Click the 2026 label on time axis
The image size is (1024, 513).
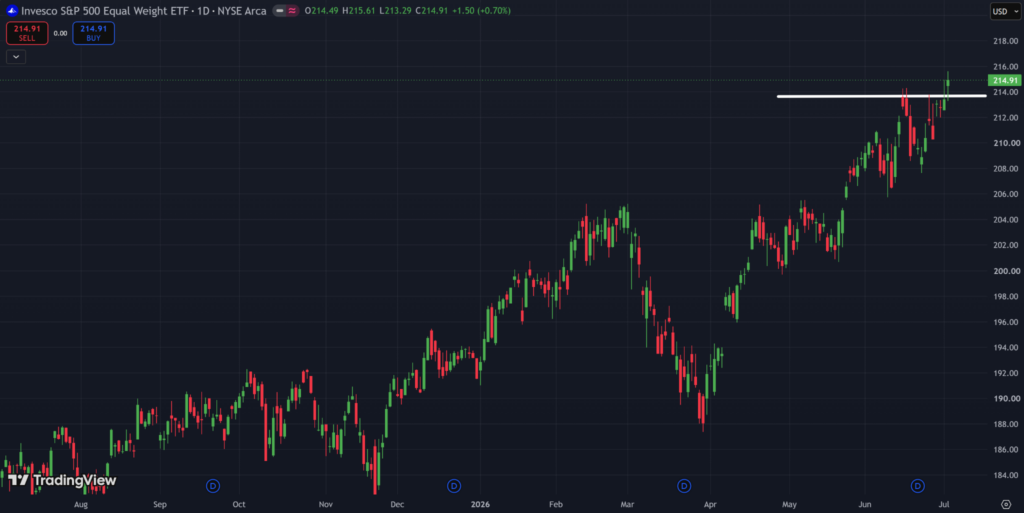click(x=480, y=505)
